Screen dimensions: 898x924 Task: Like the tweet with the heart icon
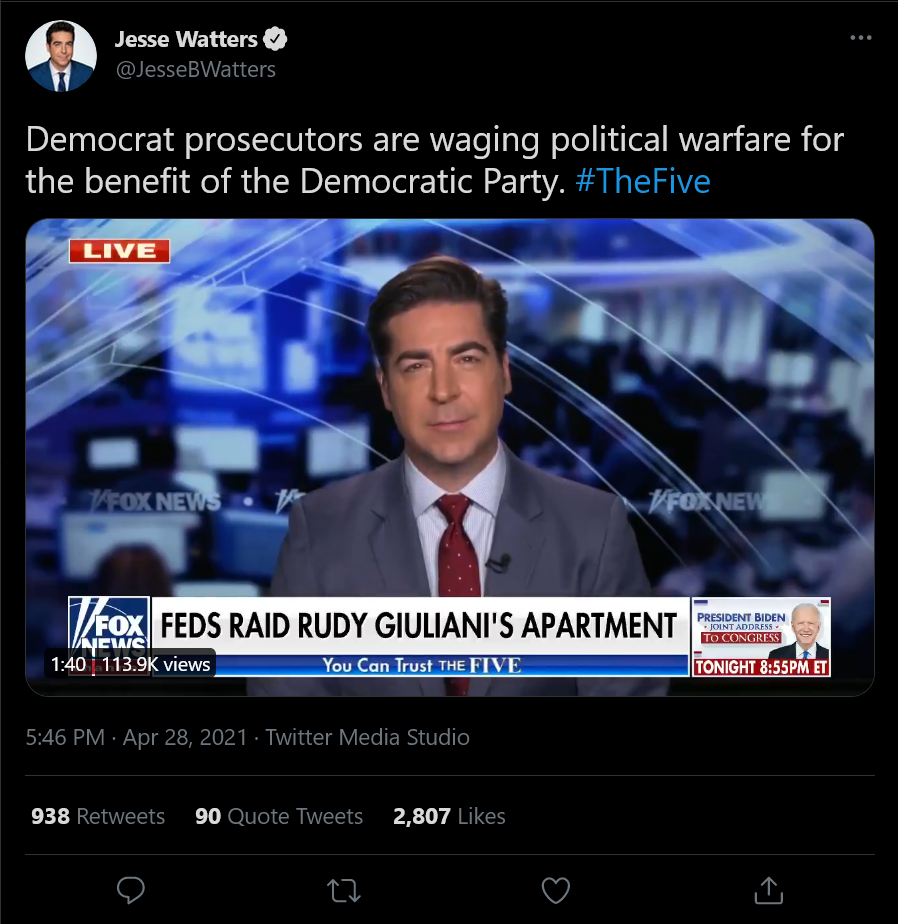coord(556,890)
